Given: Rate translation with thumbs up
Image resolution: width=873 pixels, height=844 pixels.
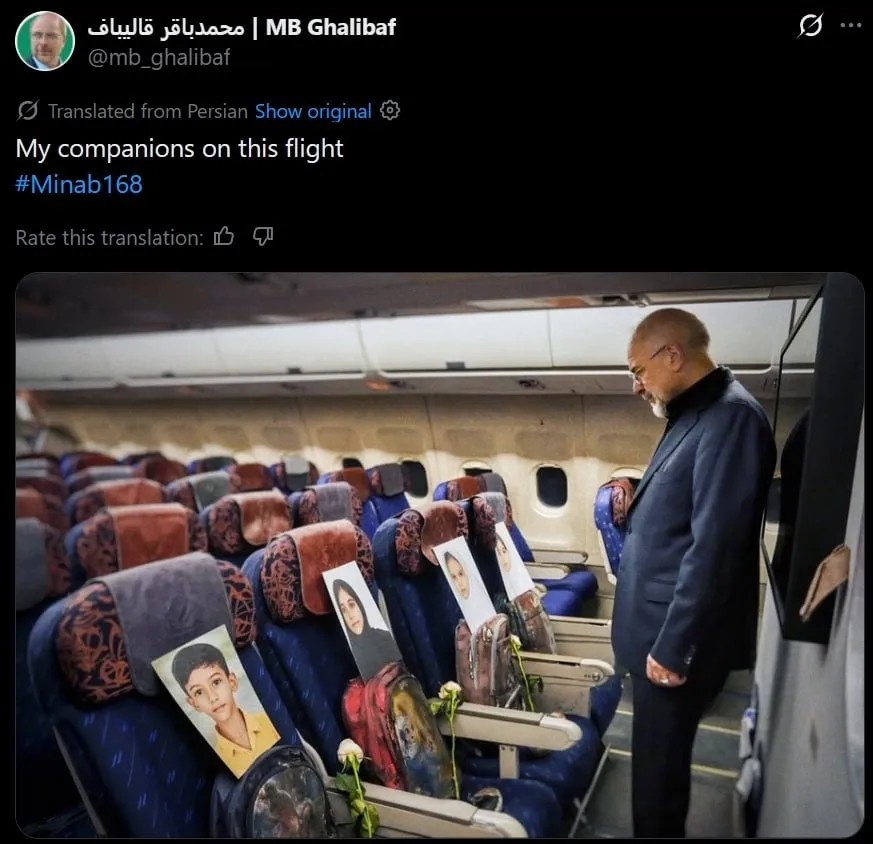Looking at the screenshot, I should pos(224,237).
